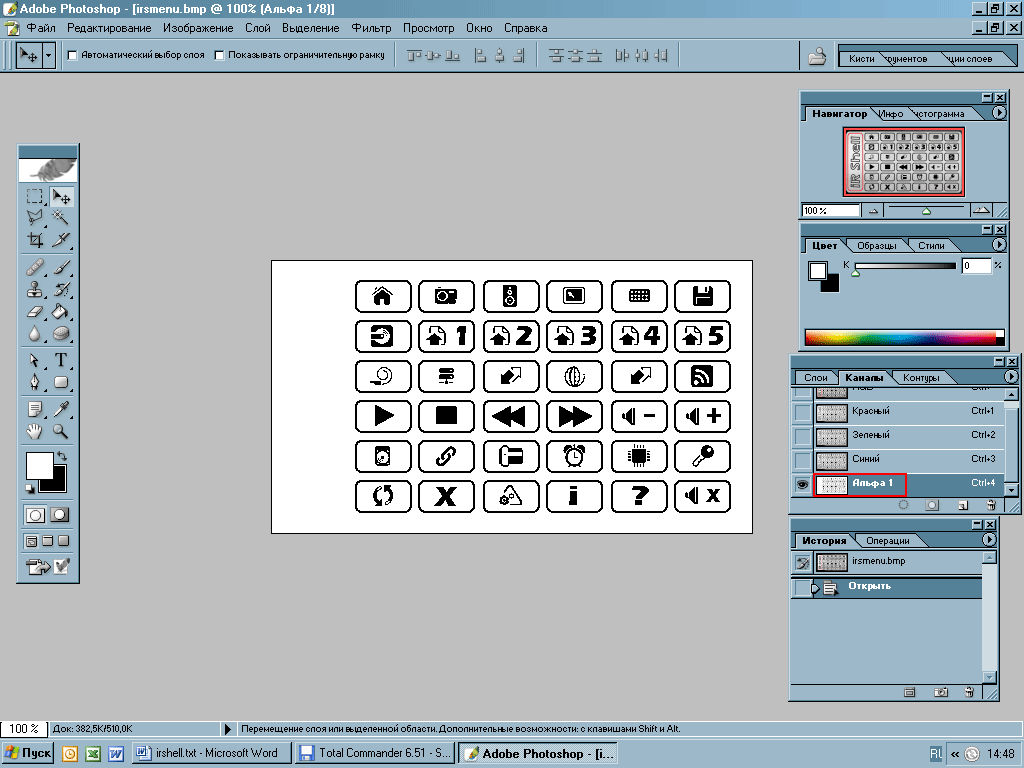Show the Красный channel visibility box

pyautogui.click(x=802, y=411)
